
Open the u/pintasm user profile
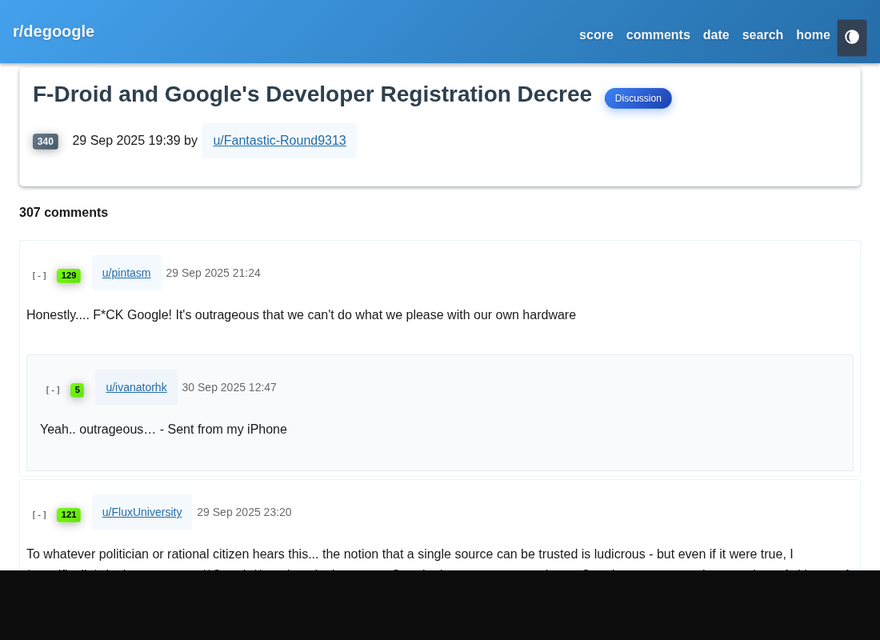(126, 273)
